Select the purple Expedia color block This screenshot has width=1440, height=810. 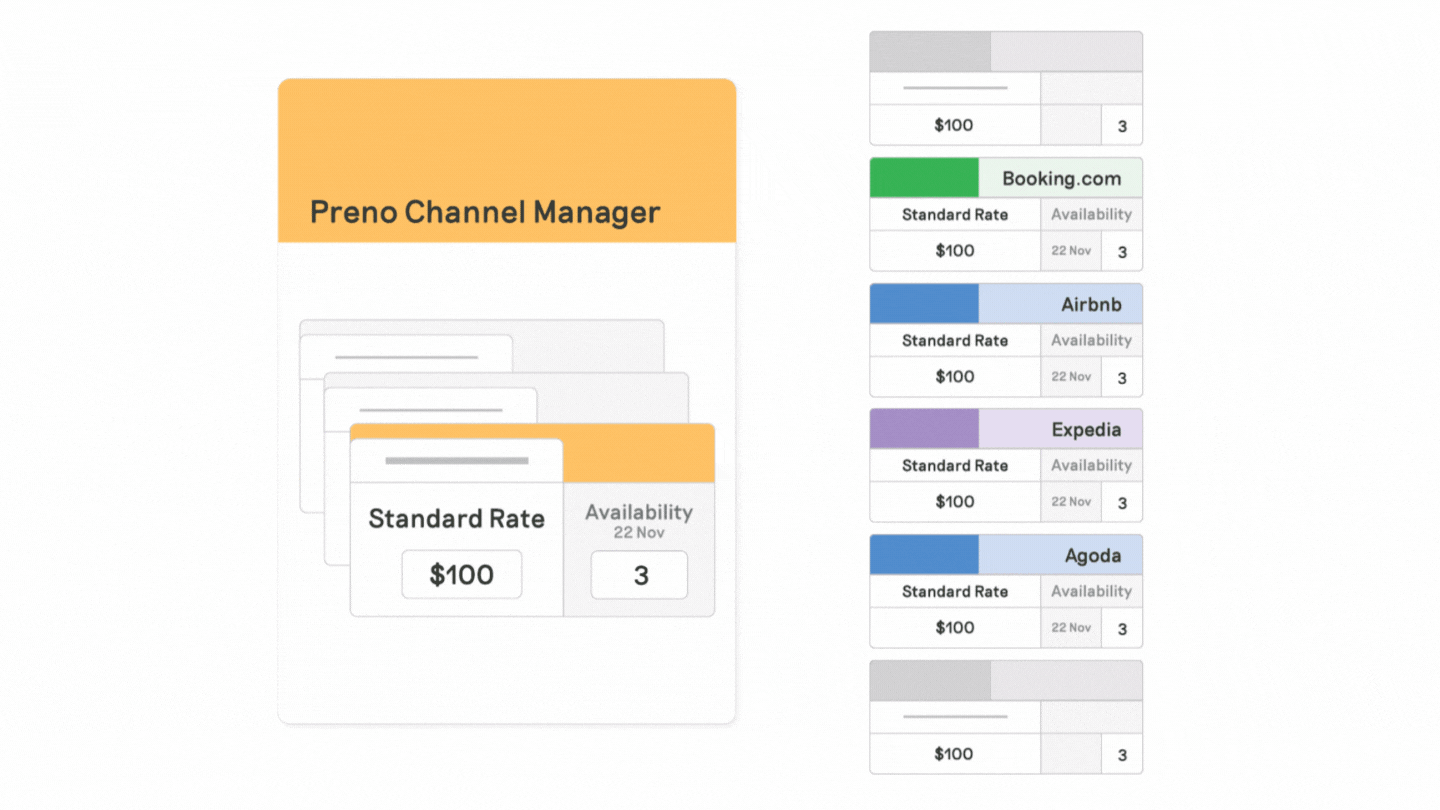click(x=924, y=429)
